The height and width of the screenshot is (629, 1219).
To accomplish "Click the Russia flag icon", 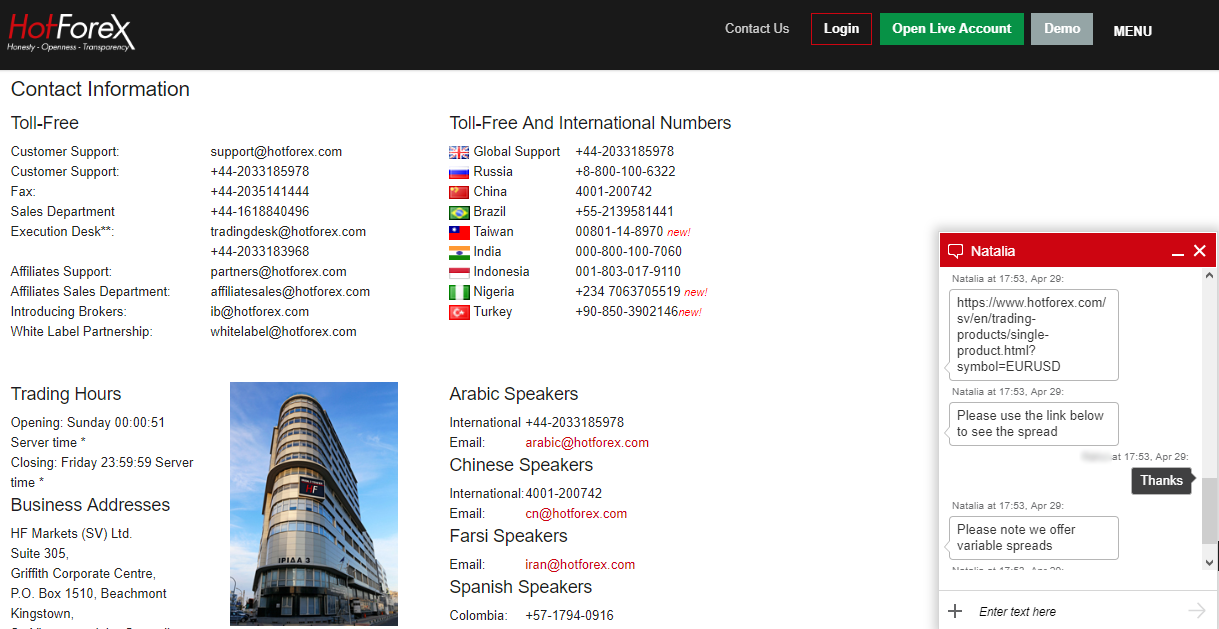I will point(459,172).
